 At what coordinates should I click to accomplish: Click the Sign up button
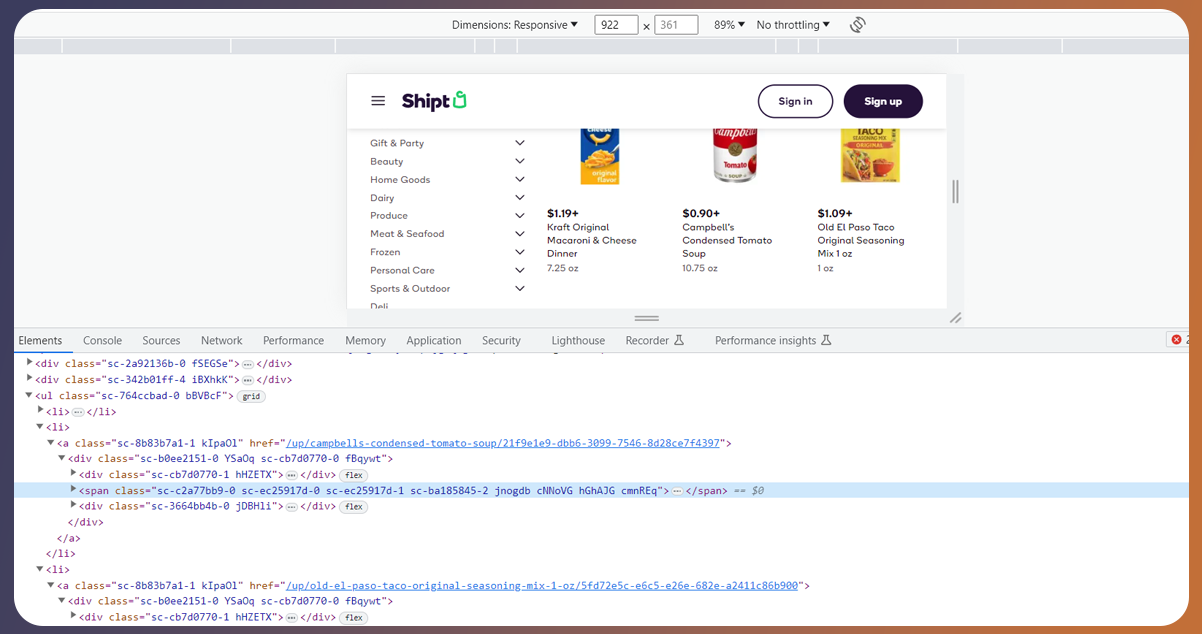point(883,100)
